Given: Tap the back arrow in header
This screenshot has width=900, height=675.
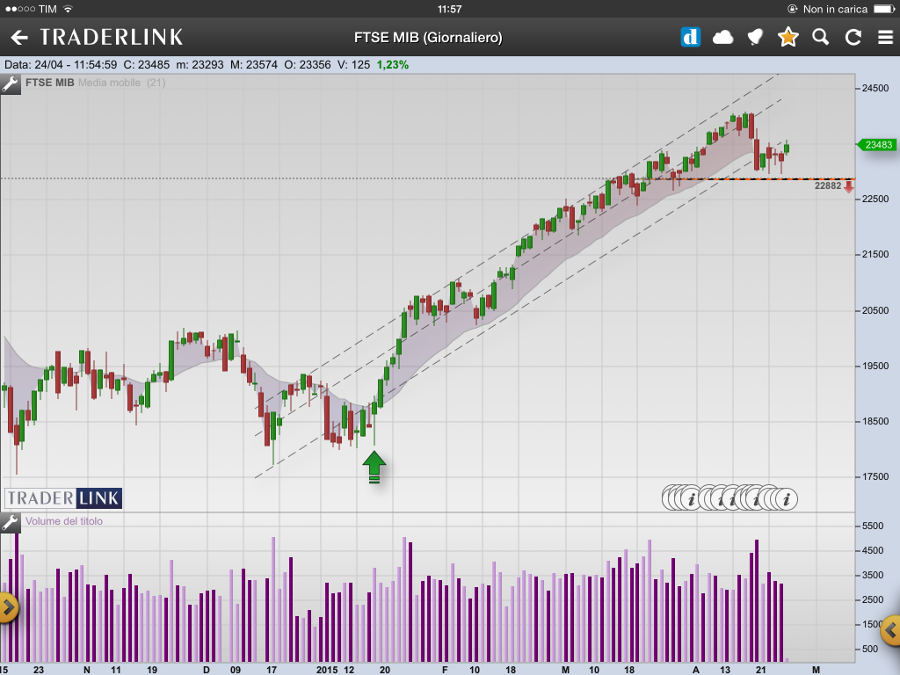Looking at the screenshot, I should (x=19, y=38).
